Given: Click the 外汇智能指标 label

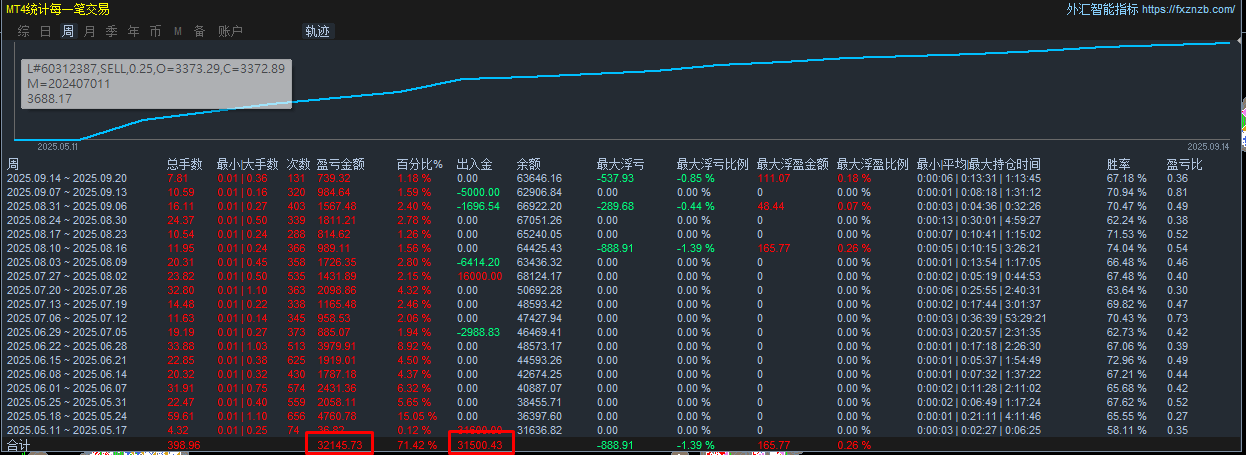Looking at the screenshot, I should [1102, 9].
